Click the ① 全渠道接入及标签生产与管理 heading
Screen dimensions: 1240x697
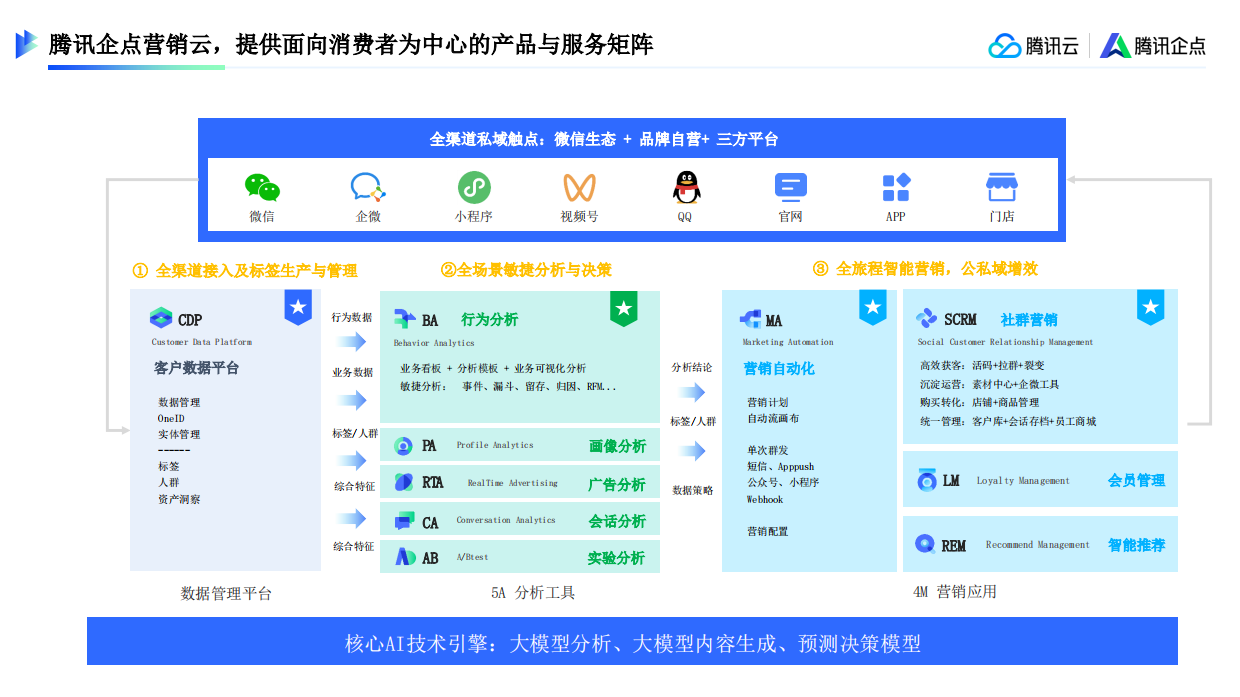click(x=245, y=271)
